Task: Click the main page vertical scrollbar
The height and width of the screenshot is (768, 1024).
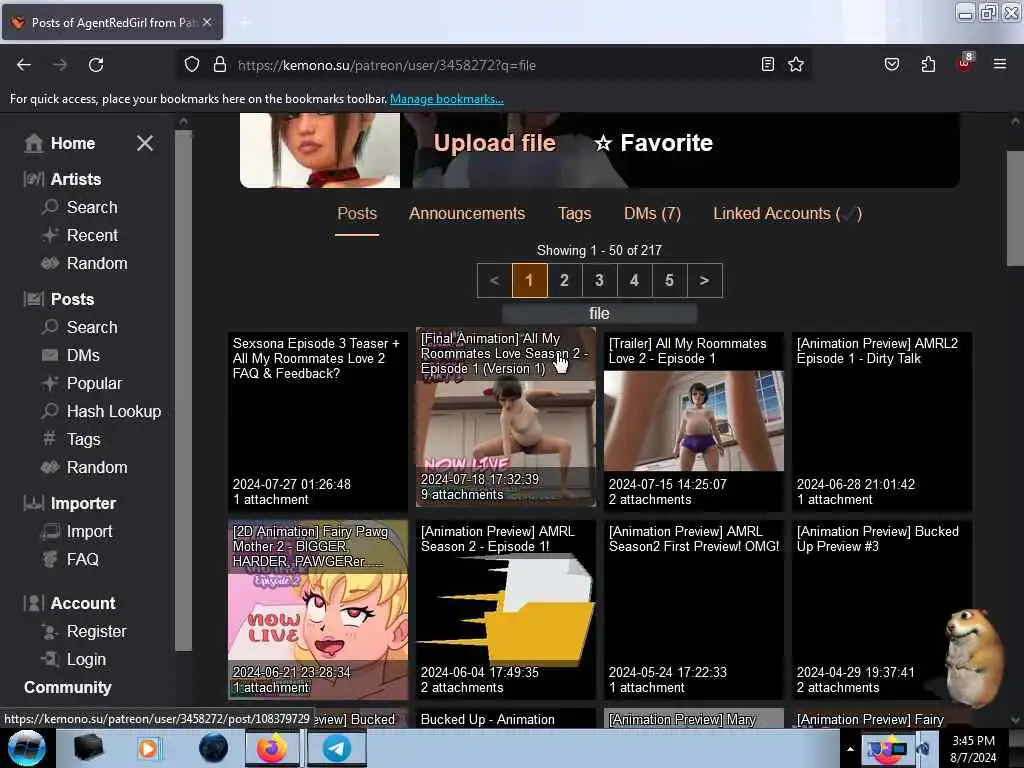Action: pos(1015,209)
